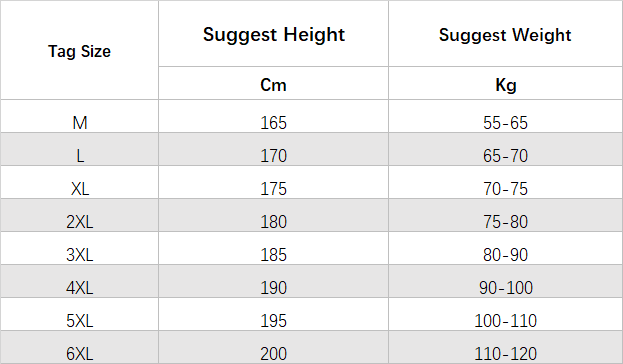
Task: Select the Suggest Height column header
Action: coord(273,34)
